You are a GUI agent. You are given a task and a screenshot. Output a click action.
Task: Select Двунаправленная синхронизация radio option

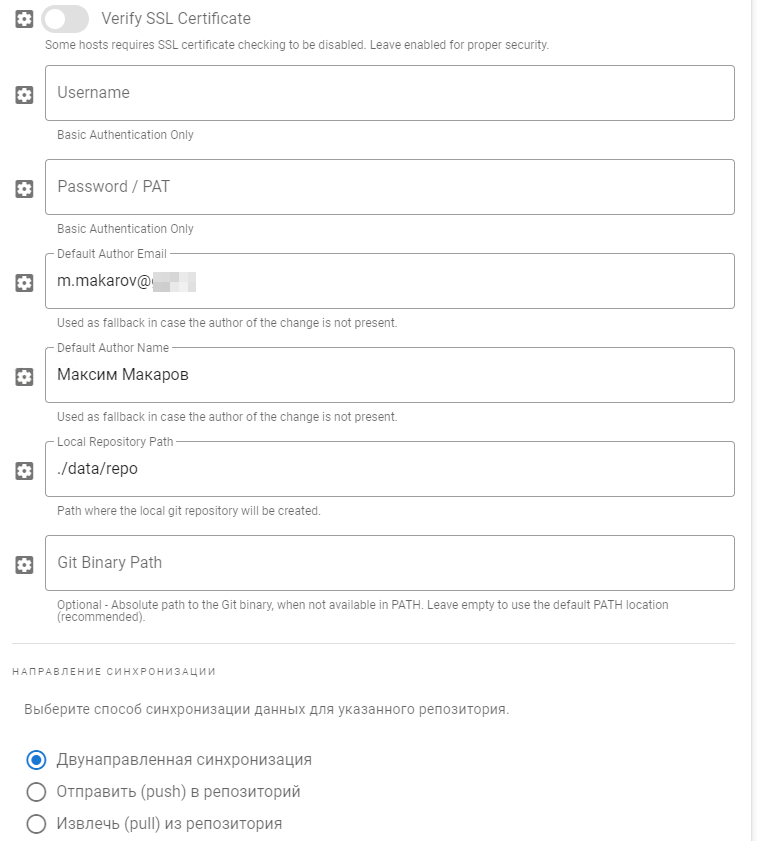pos(36,760)
